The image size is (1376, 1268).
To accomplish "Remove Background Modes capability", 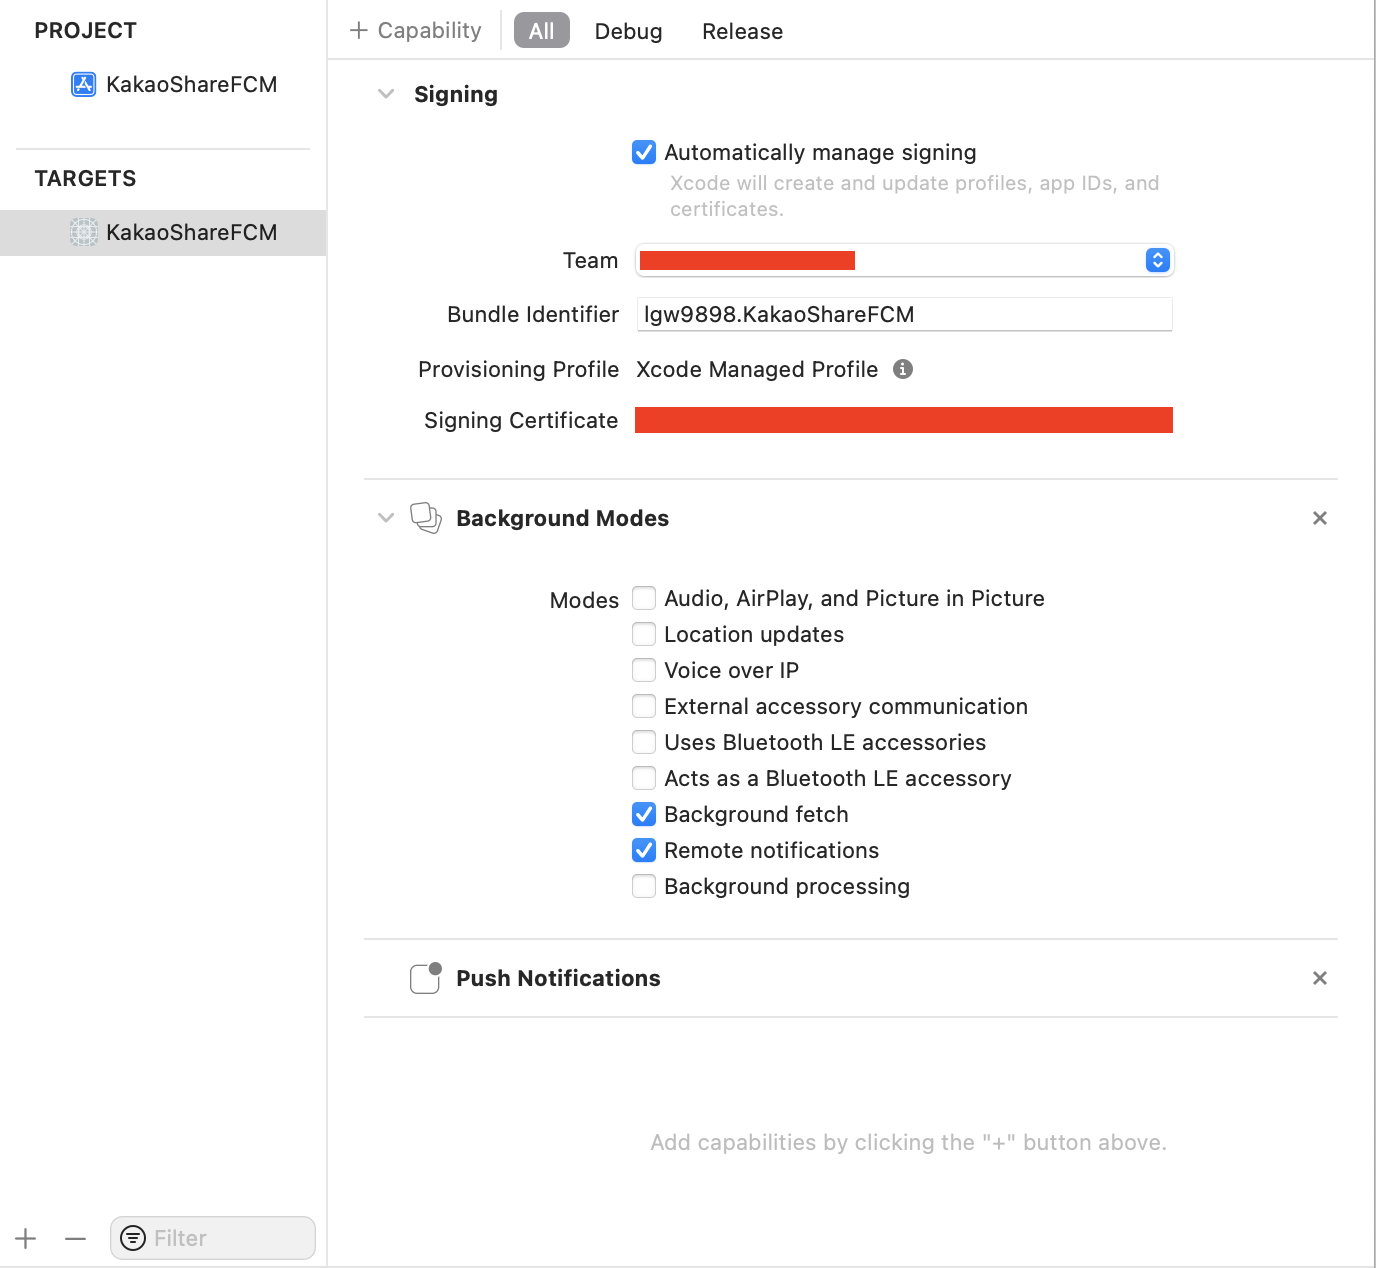I will click(1320, 518).
